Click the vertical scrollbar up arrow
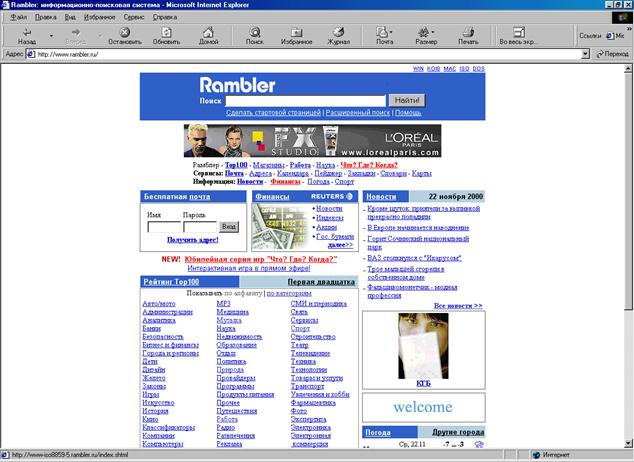Image resolution: width=634 pixels, height=462 pixels. pyautogui.click(x=628, y=69)
